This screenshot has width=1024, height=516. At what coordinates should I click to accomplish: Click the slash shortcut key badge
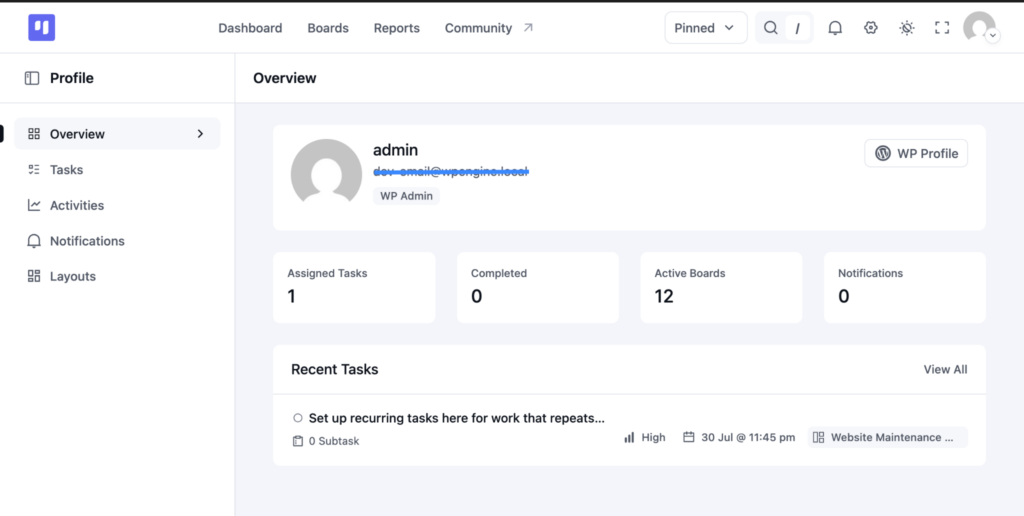[x=797, y=28]
